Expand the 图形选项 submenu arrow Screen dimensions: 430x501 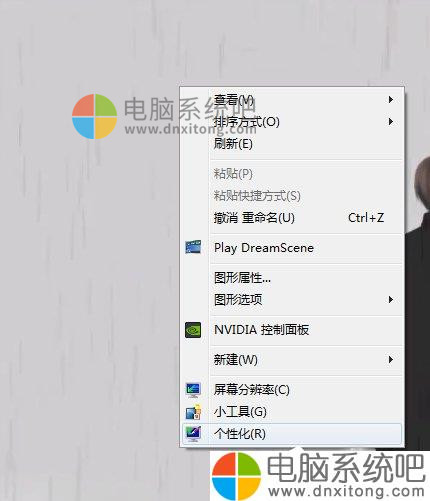pyautogui.click(x=391, y=299)
